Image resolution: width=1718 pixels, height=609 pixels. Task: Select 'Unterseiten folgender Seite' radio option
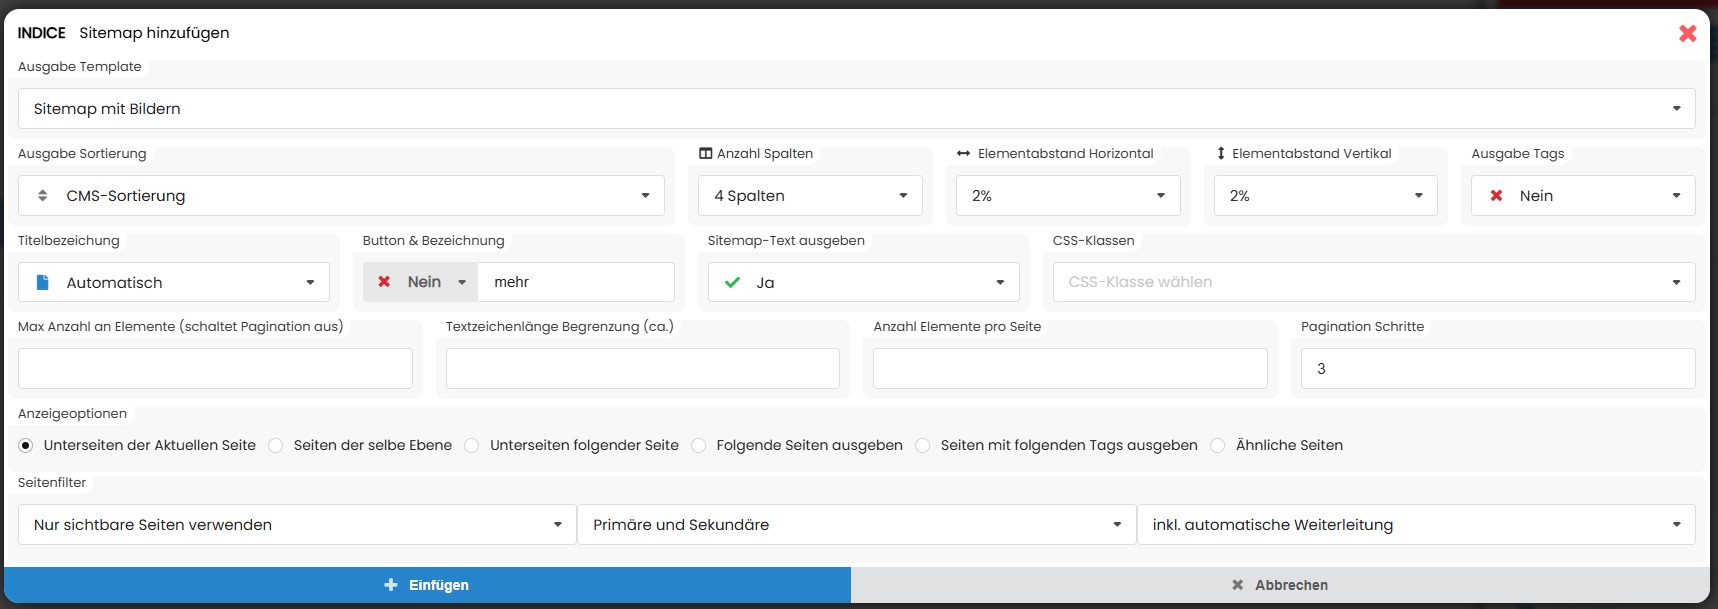tap(472, 446)
